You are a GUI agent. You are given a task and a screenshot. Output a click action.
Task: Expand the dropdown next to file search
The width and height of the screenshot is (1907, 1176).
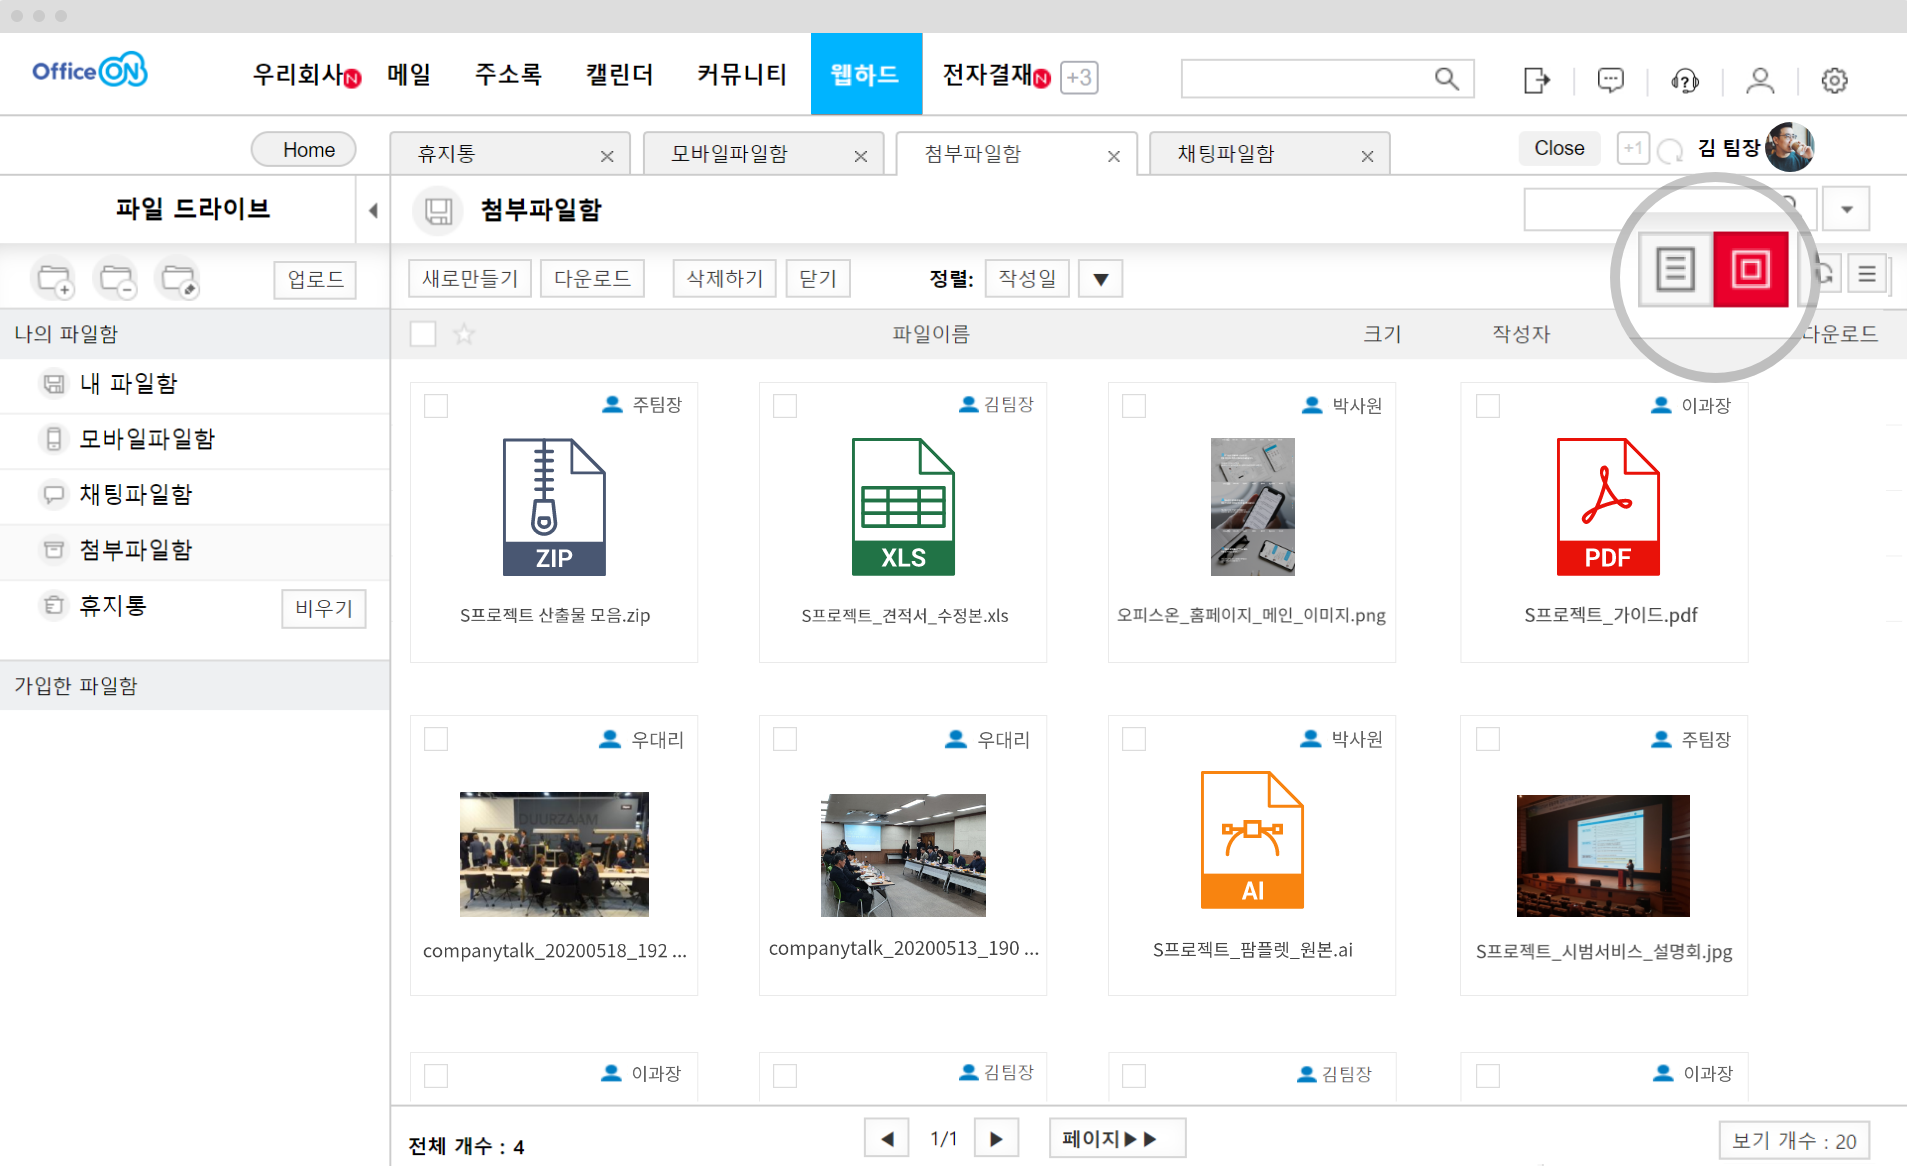coord(1846,210)
